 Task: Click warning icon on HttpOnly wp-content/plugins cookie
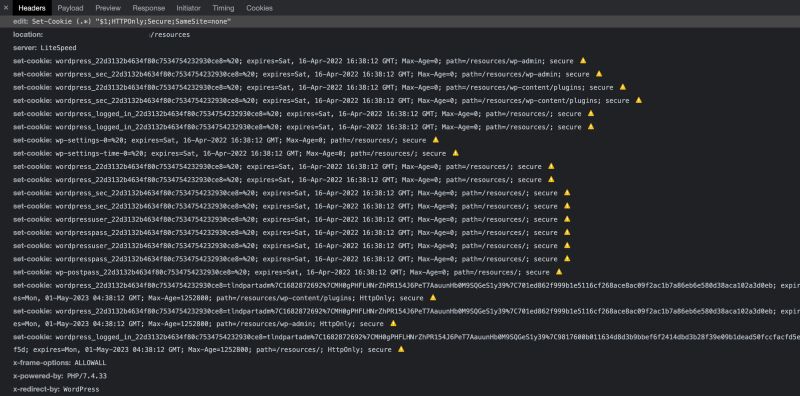(433, 297)
